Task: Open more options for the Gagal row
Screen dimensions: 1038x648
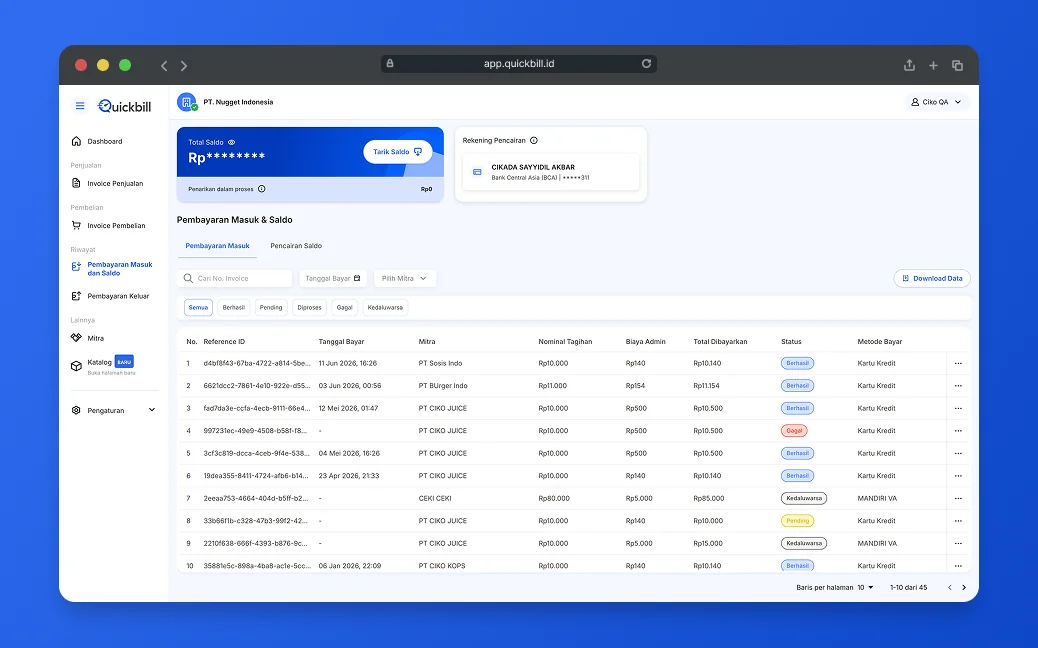Action: pos(958,431)
